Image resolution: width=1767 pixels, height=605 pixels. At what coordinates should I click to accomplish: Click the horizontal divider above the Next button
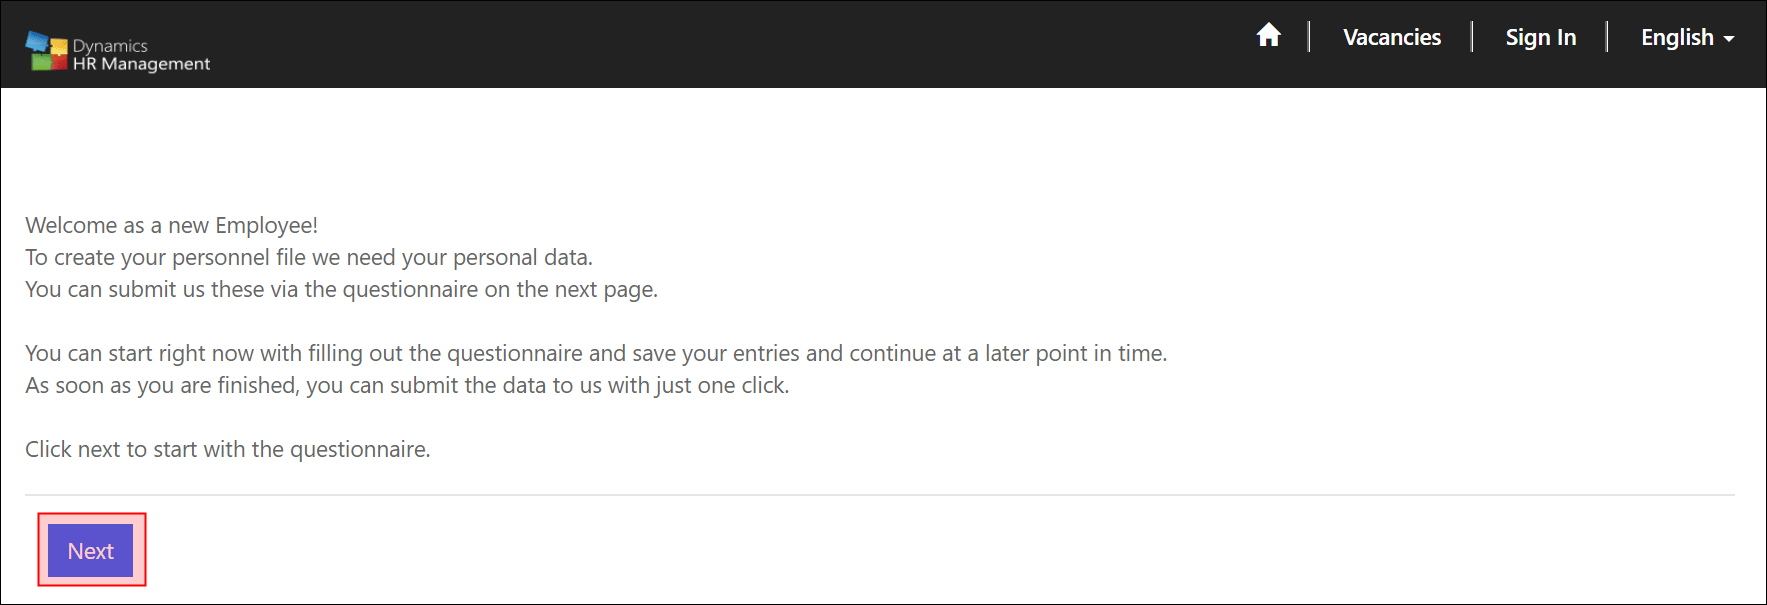880,495
